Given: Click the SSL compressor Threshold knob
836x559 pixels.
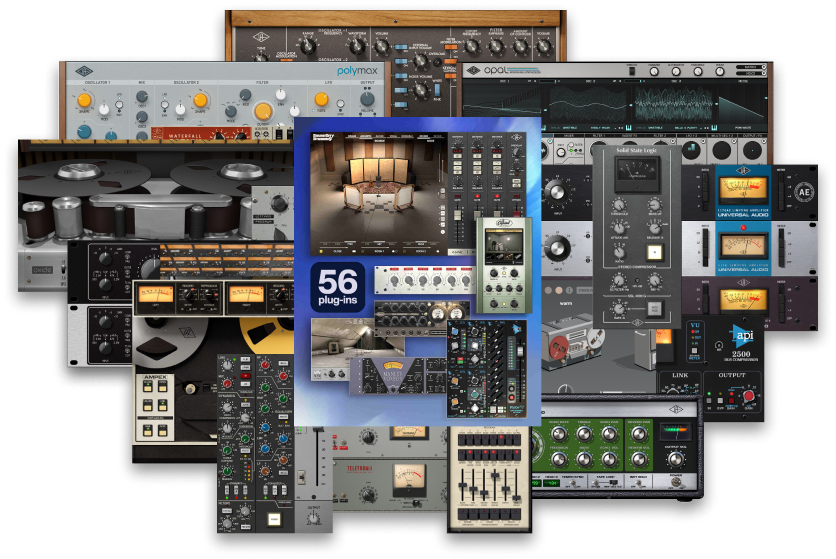Looking at the screenshot, I should point(618,204).
